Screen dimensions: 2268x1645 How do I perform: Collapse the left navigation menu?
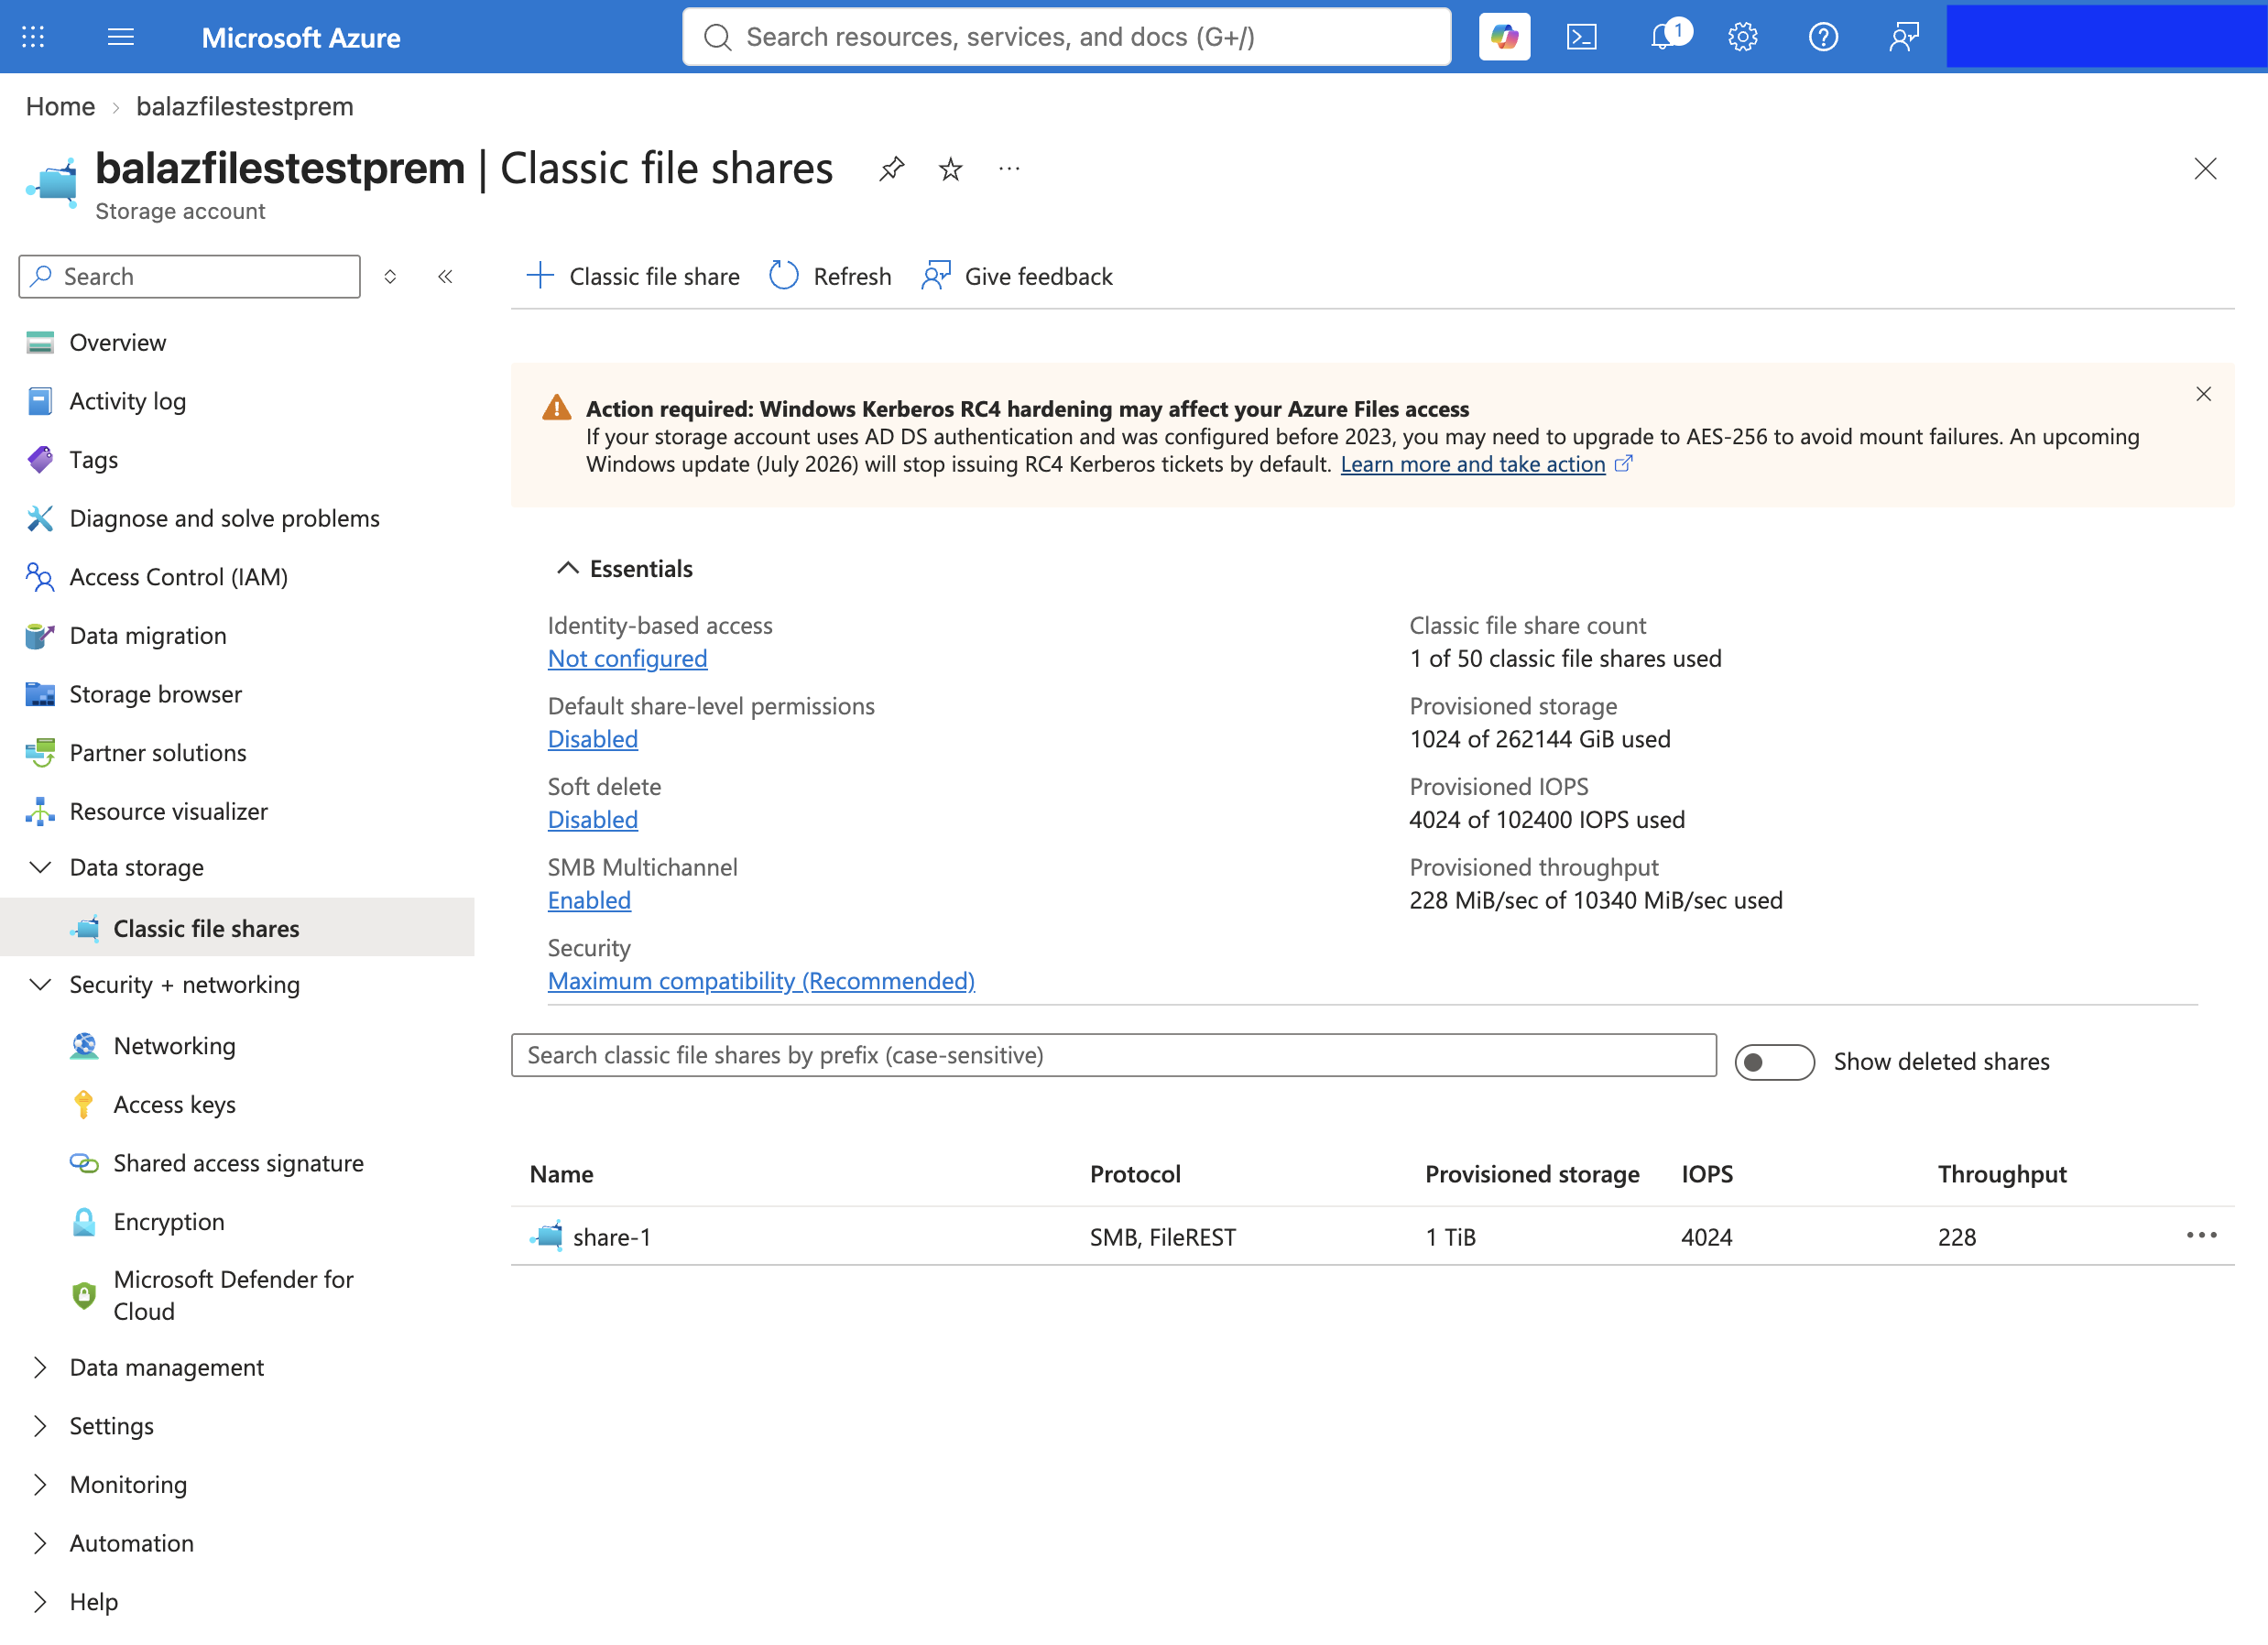point(445,277)
